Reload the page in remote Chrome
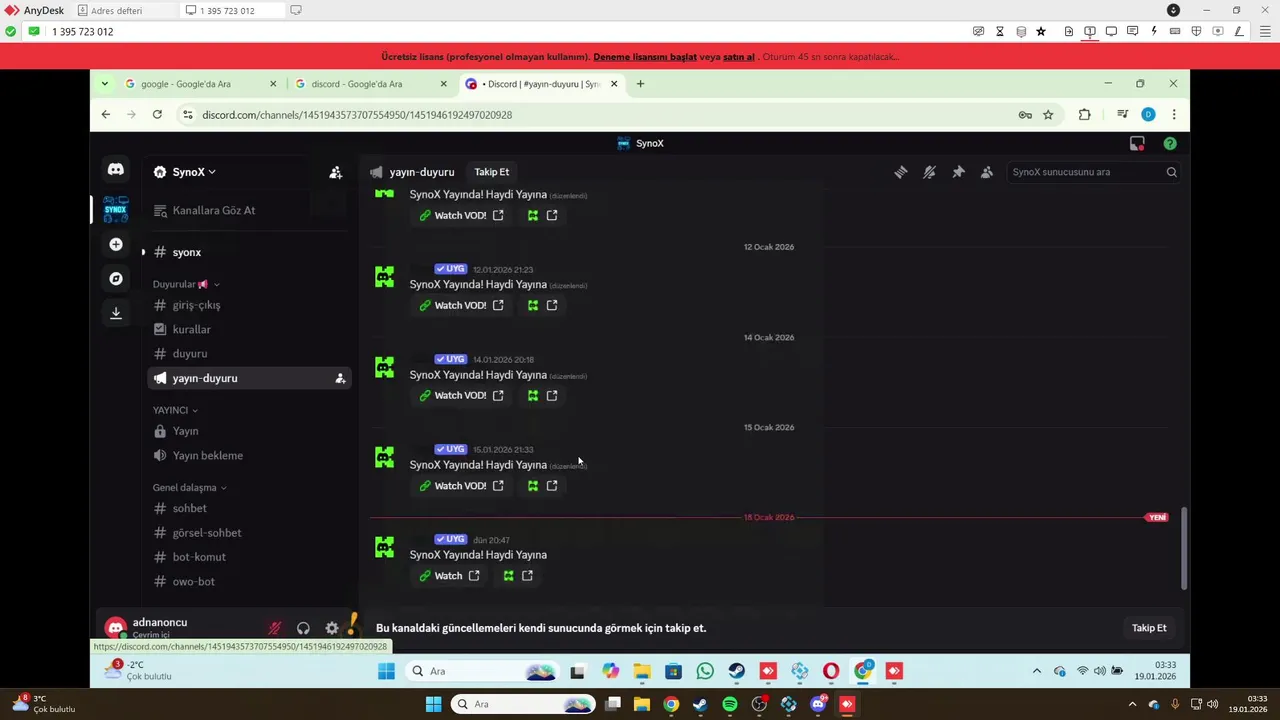The width and height of the screenshot is (1280, 720). pos(157,115)
